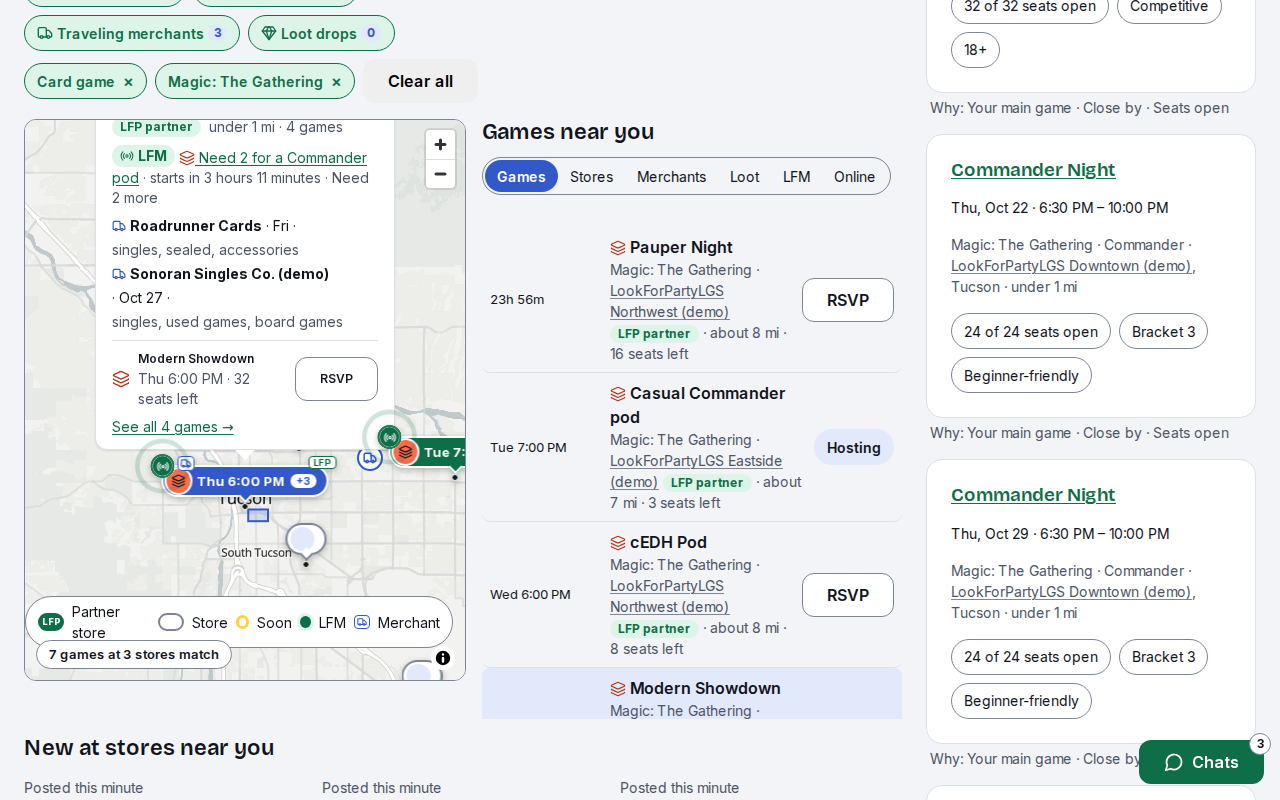Click the blue merchant truck map marker

pyautogui.click(x=370, y=458)
